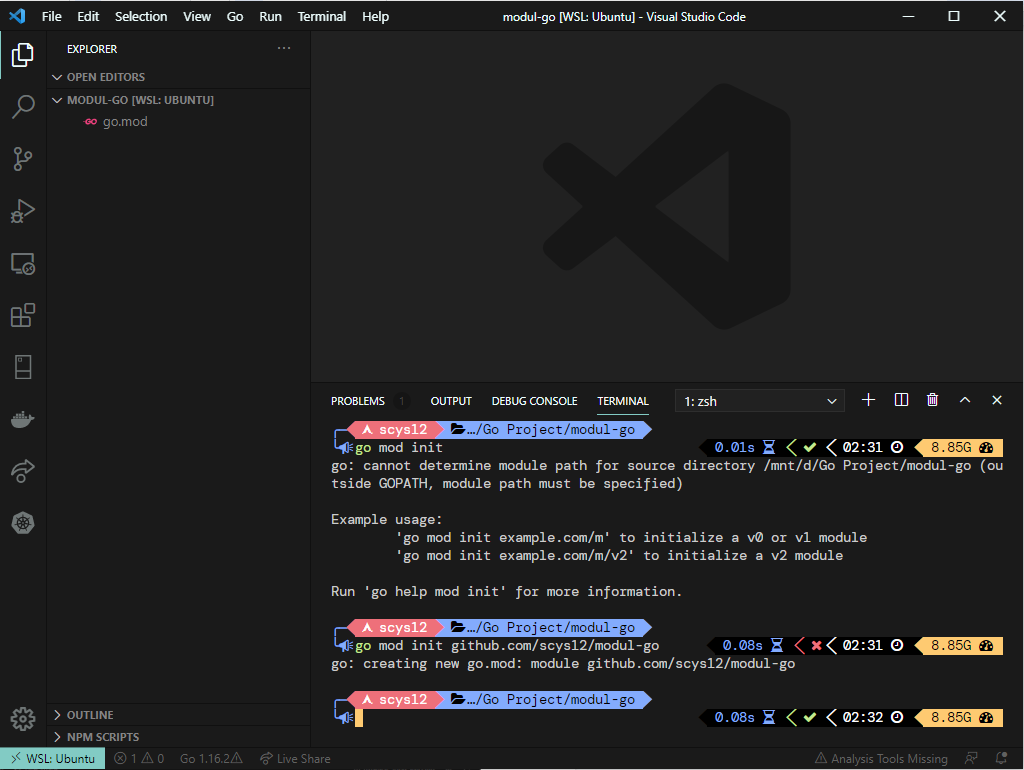This screenshot has height=770, width=1024.
Task: Open the Docker view
Action: coord(23,419)
